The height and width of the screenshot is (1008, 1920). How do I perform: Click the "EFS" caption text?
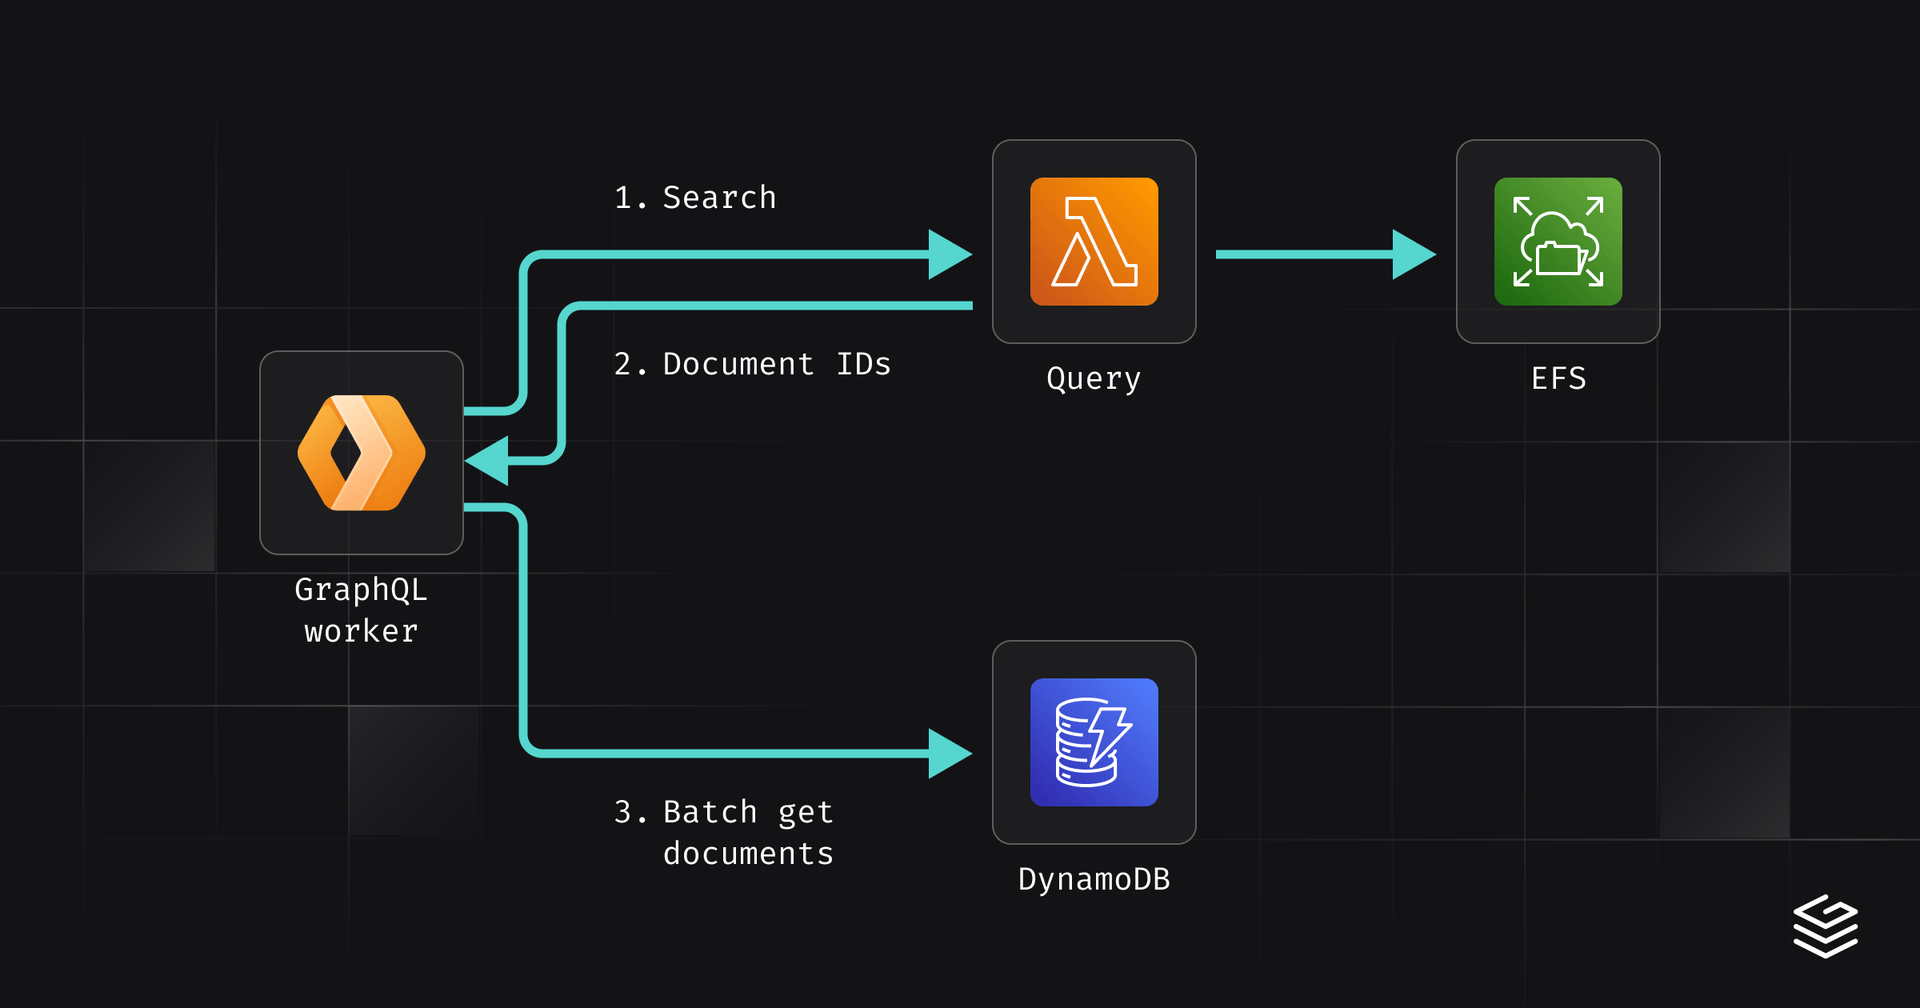point(1558,378)
